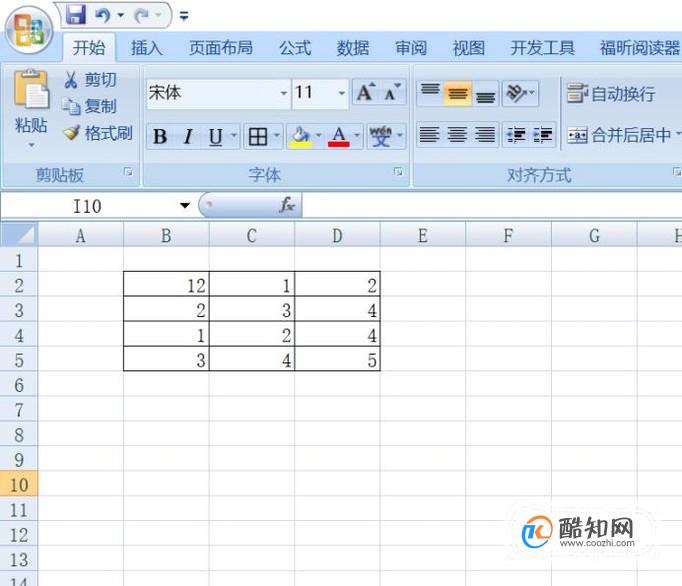Undo the last action
This screenshot has width=682, height=586.
click(103, 16)
